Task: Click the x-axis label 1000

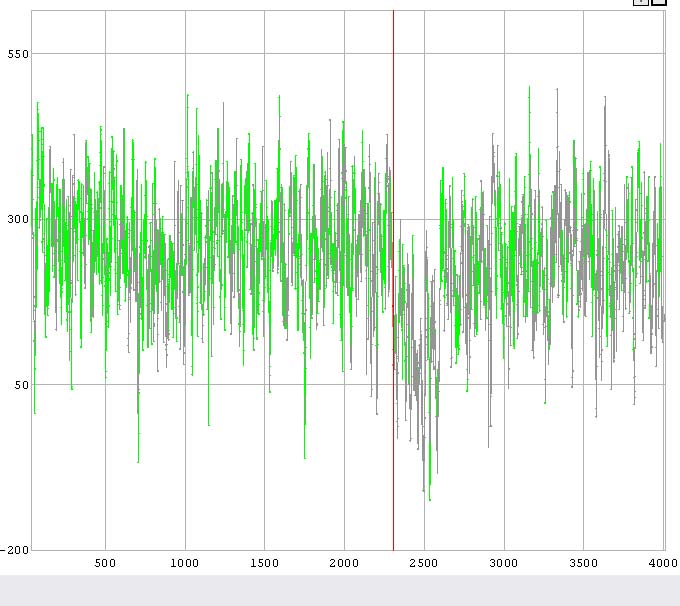Action: (185, 563)
